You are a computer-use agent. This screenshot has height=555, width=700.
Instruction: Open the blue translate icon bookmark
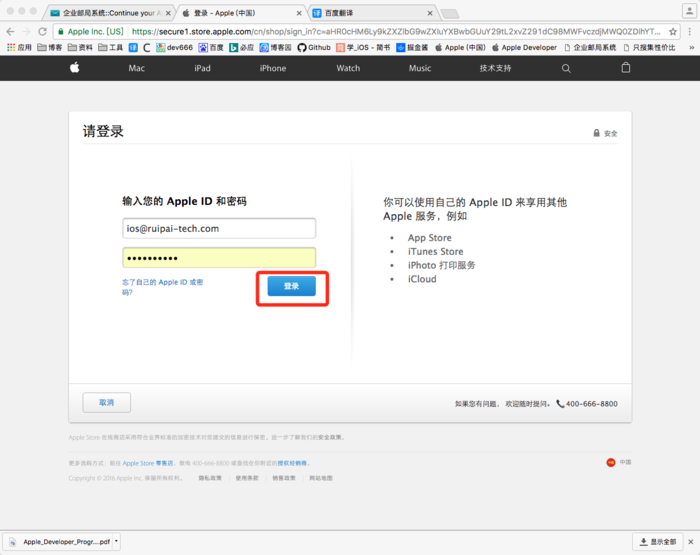(133, 47)
